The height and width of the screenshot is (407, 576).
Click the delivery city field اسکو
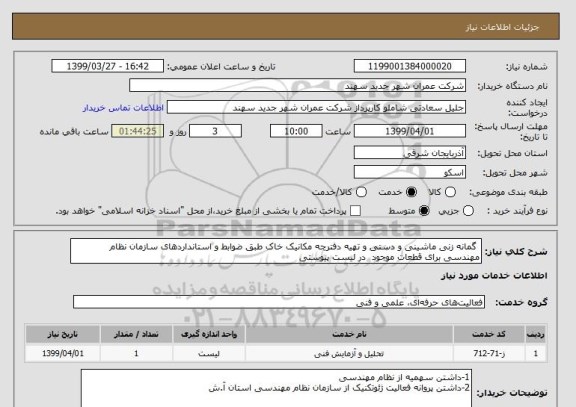click(410, 172)
